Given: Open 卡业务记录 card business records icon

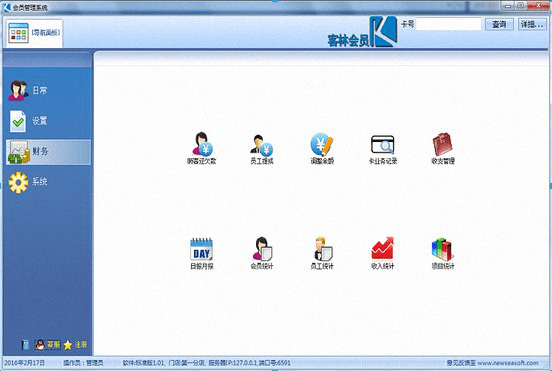Looking at the screenshot, I should [383, 149].
